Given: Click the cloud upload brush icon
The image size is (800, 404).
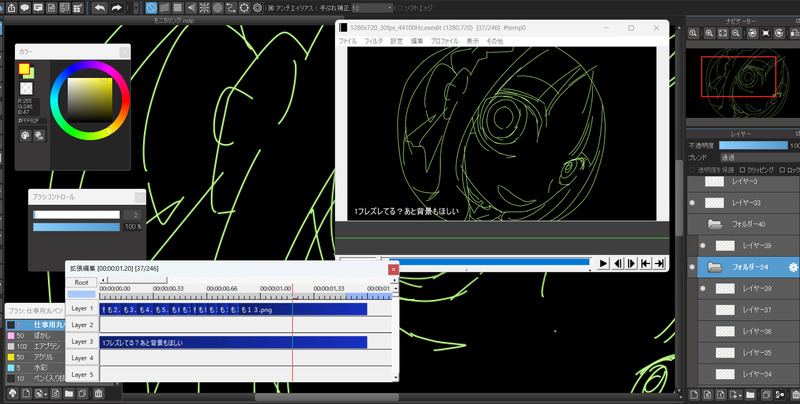Looking at the screenshot, I should 12,393.
